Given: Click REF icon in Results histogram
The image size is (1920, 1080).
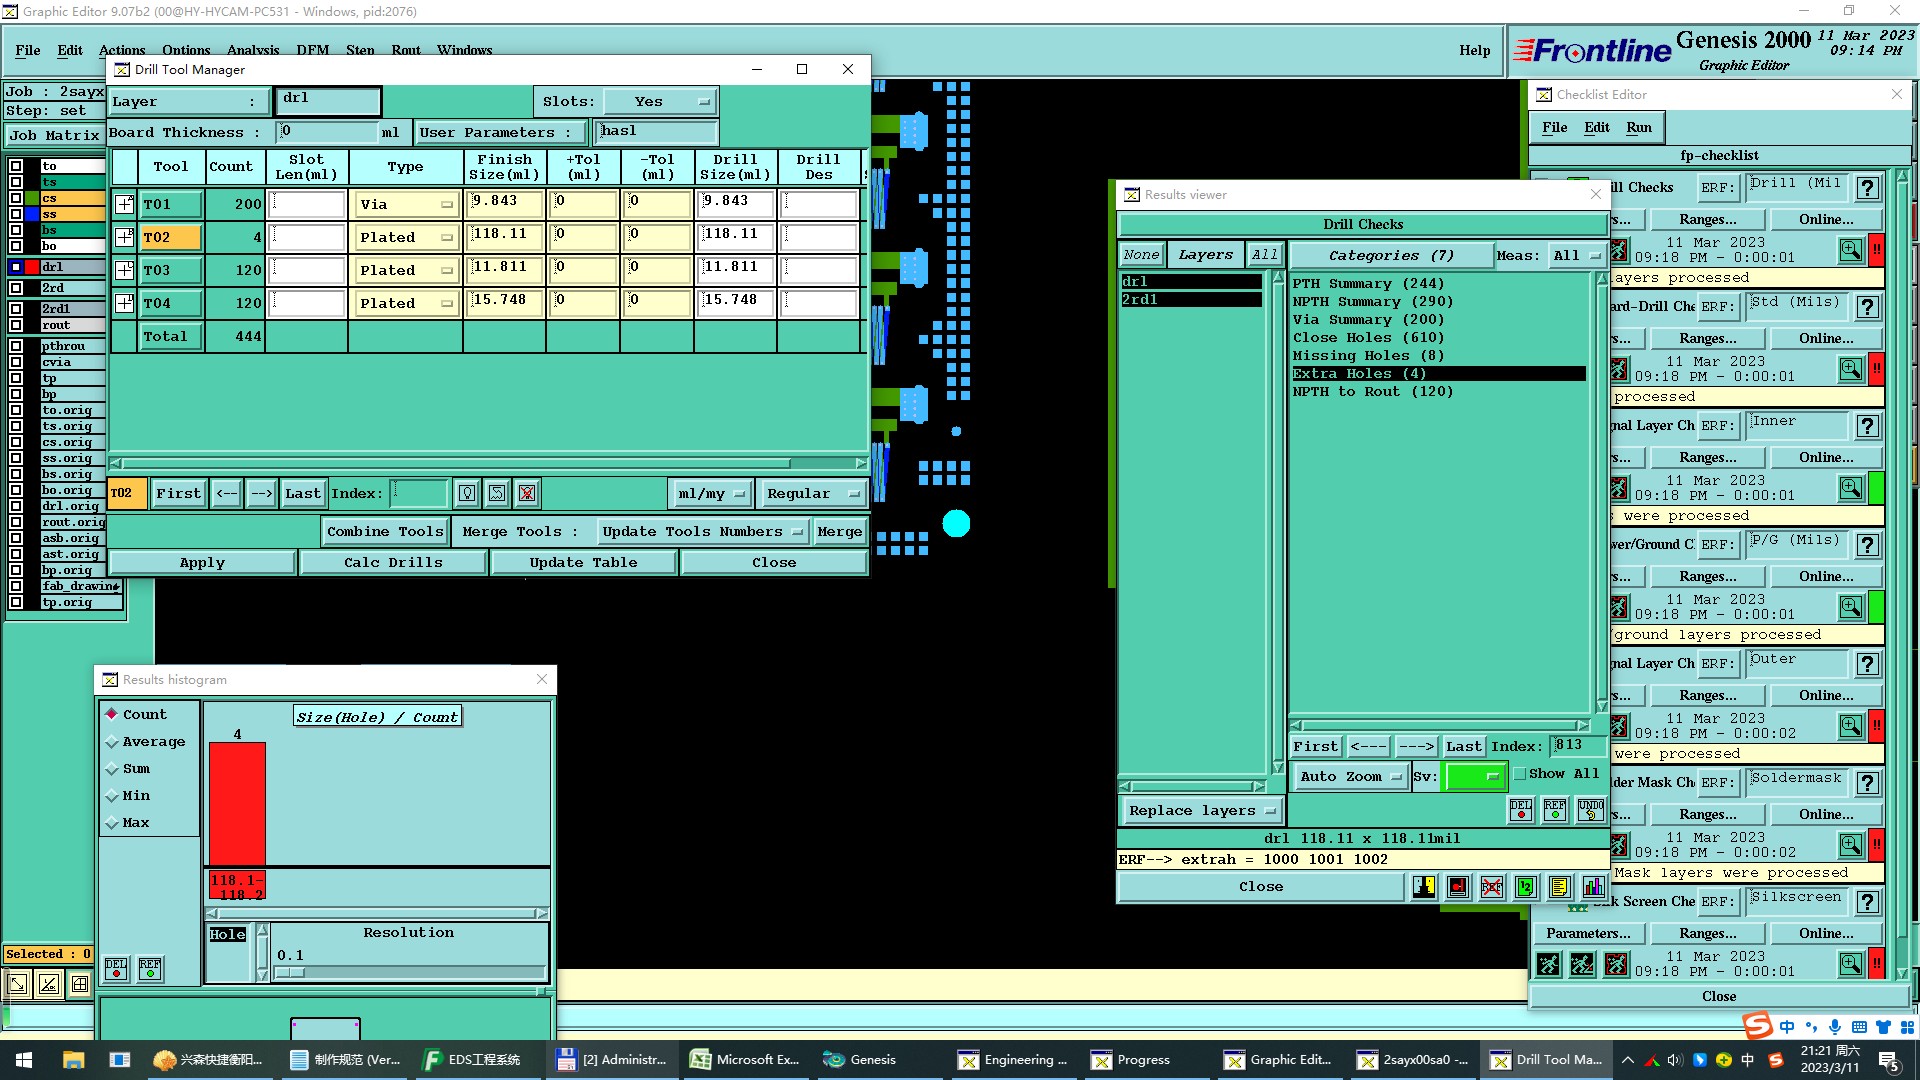Looking at the screenshot, I should [150, 968].
